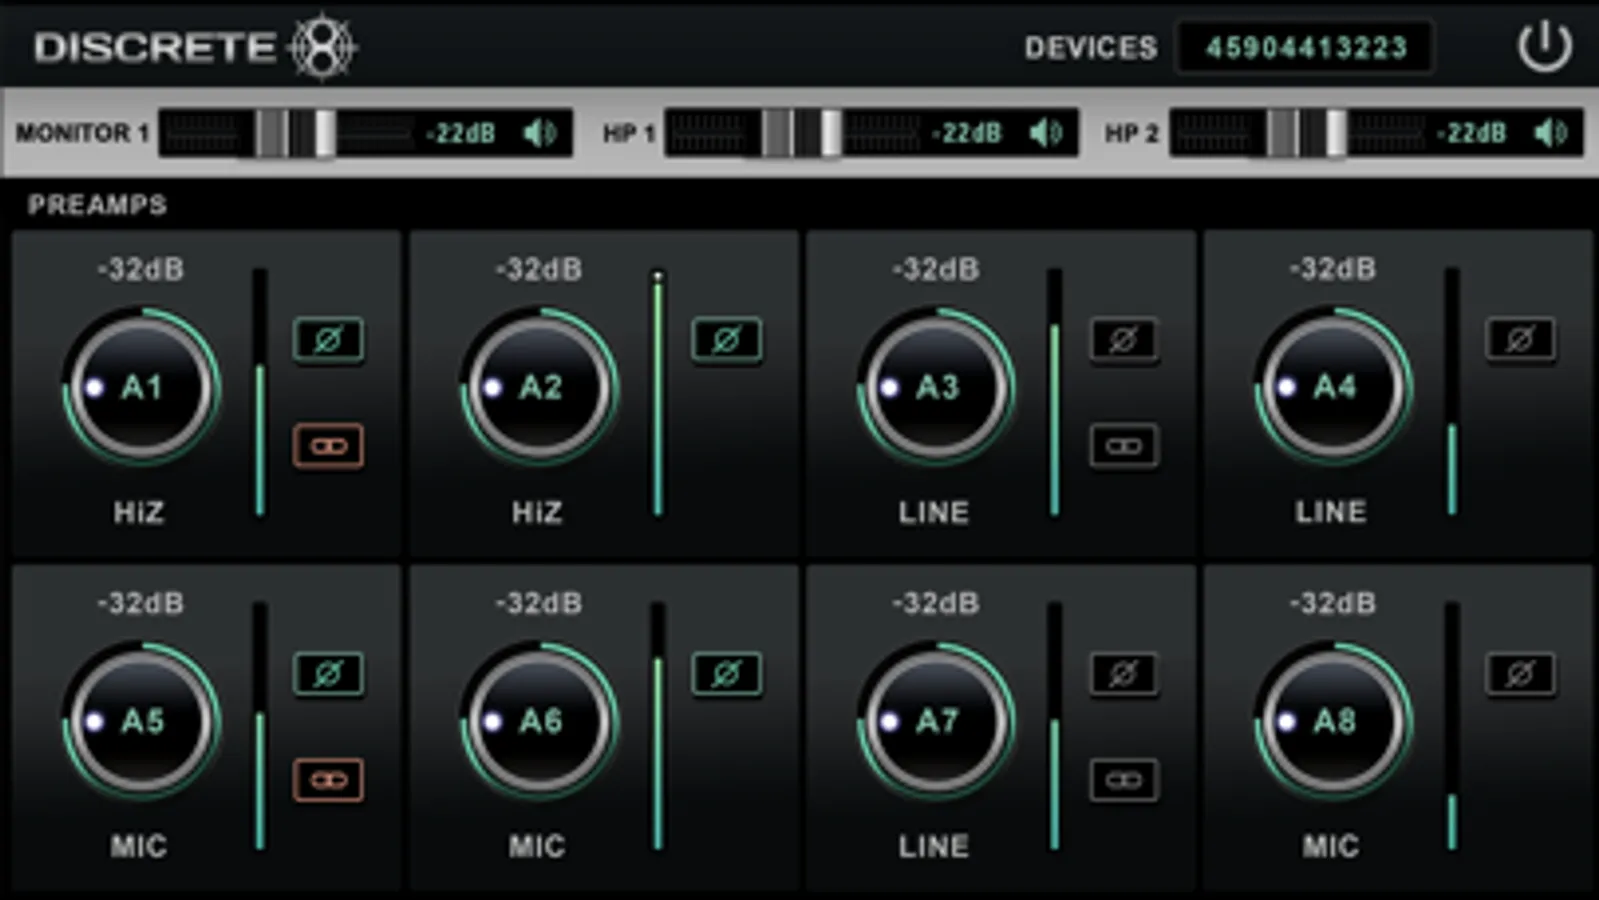The height and width of the screenshot is (900, 1599).
Task: Toggle phase invert on preamp A1
Action: click(328, 340)
